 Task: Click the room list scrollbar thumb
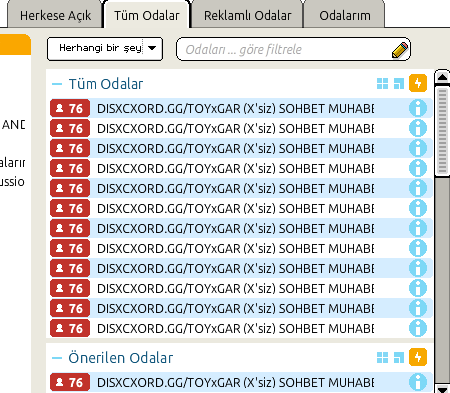click(x=442, y=131)
